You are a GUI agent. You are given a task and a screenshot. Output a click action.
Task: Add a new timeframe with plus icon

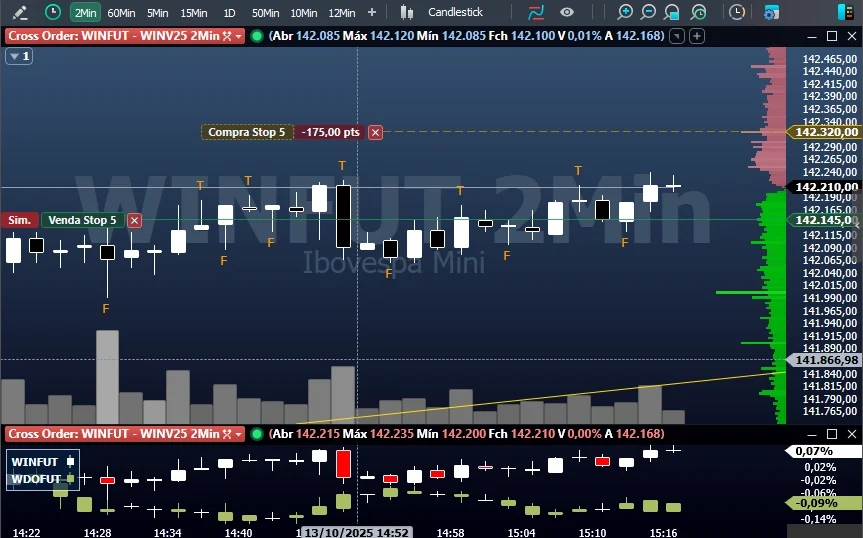tap(372, 12)
